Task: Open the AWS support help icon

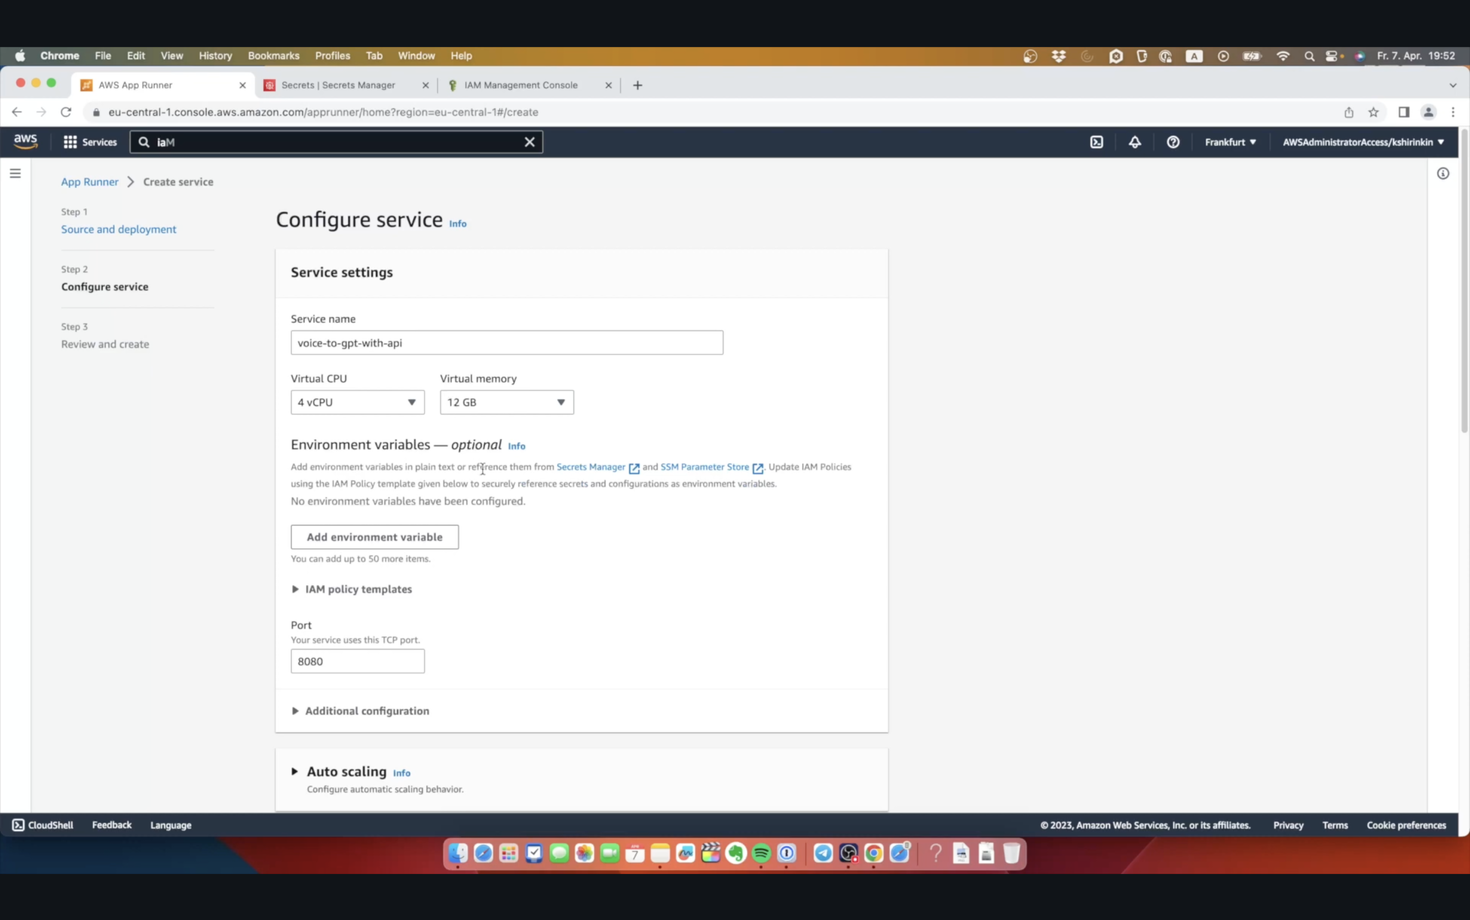Action: pos(1173,142)
